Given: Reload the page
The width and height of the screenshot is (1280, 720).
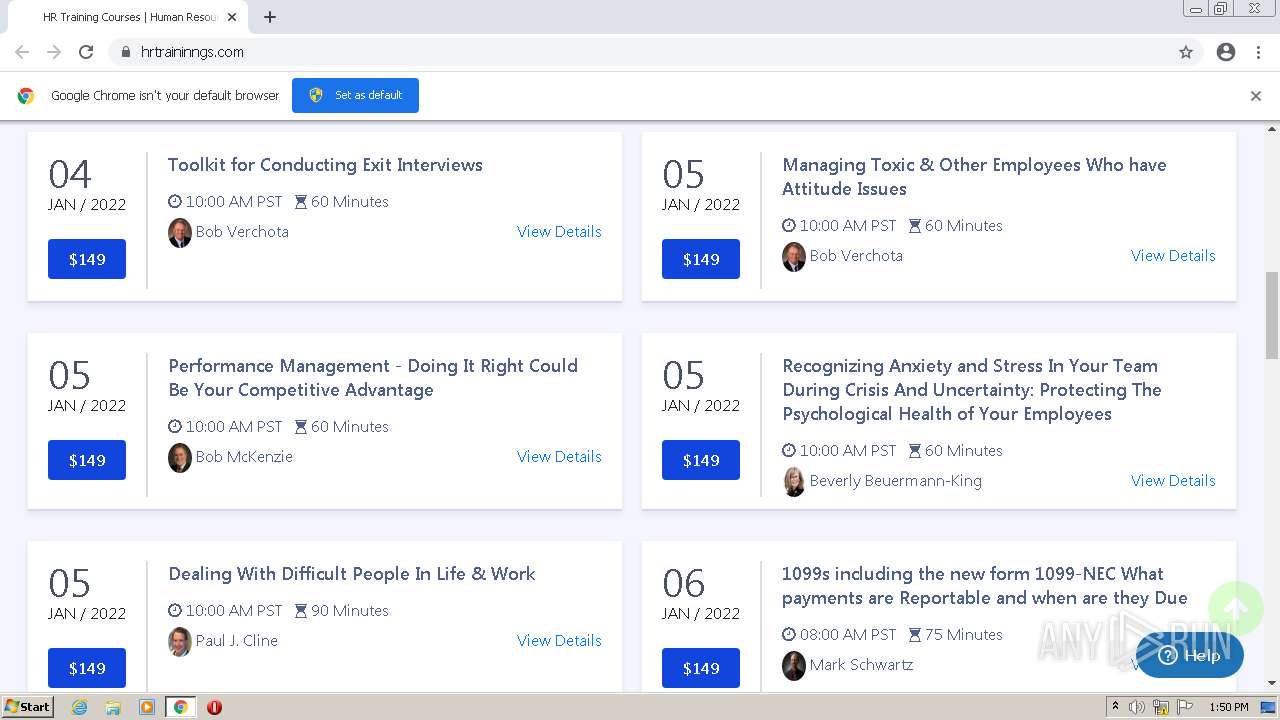Looking at the screenshot, I should pos(86,52).
